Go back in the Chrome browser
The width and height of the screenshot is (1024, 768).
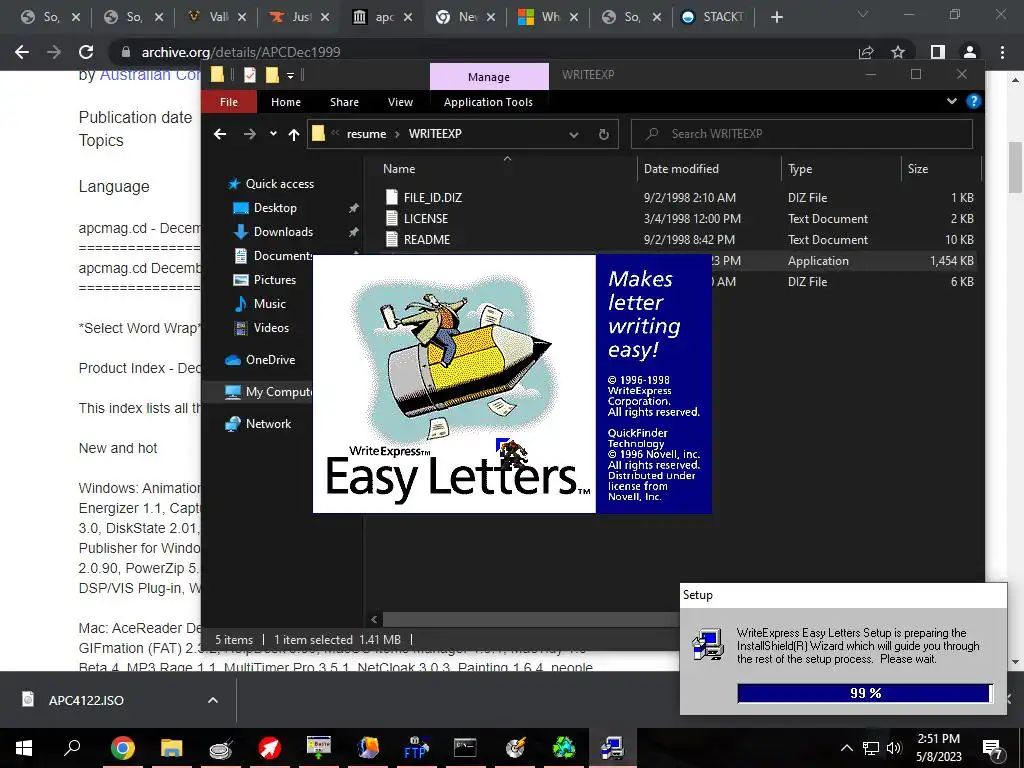(x=22, y=52)
